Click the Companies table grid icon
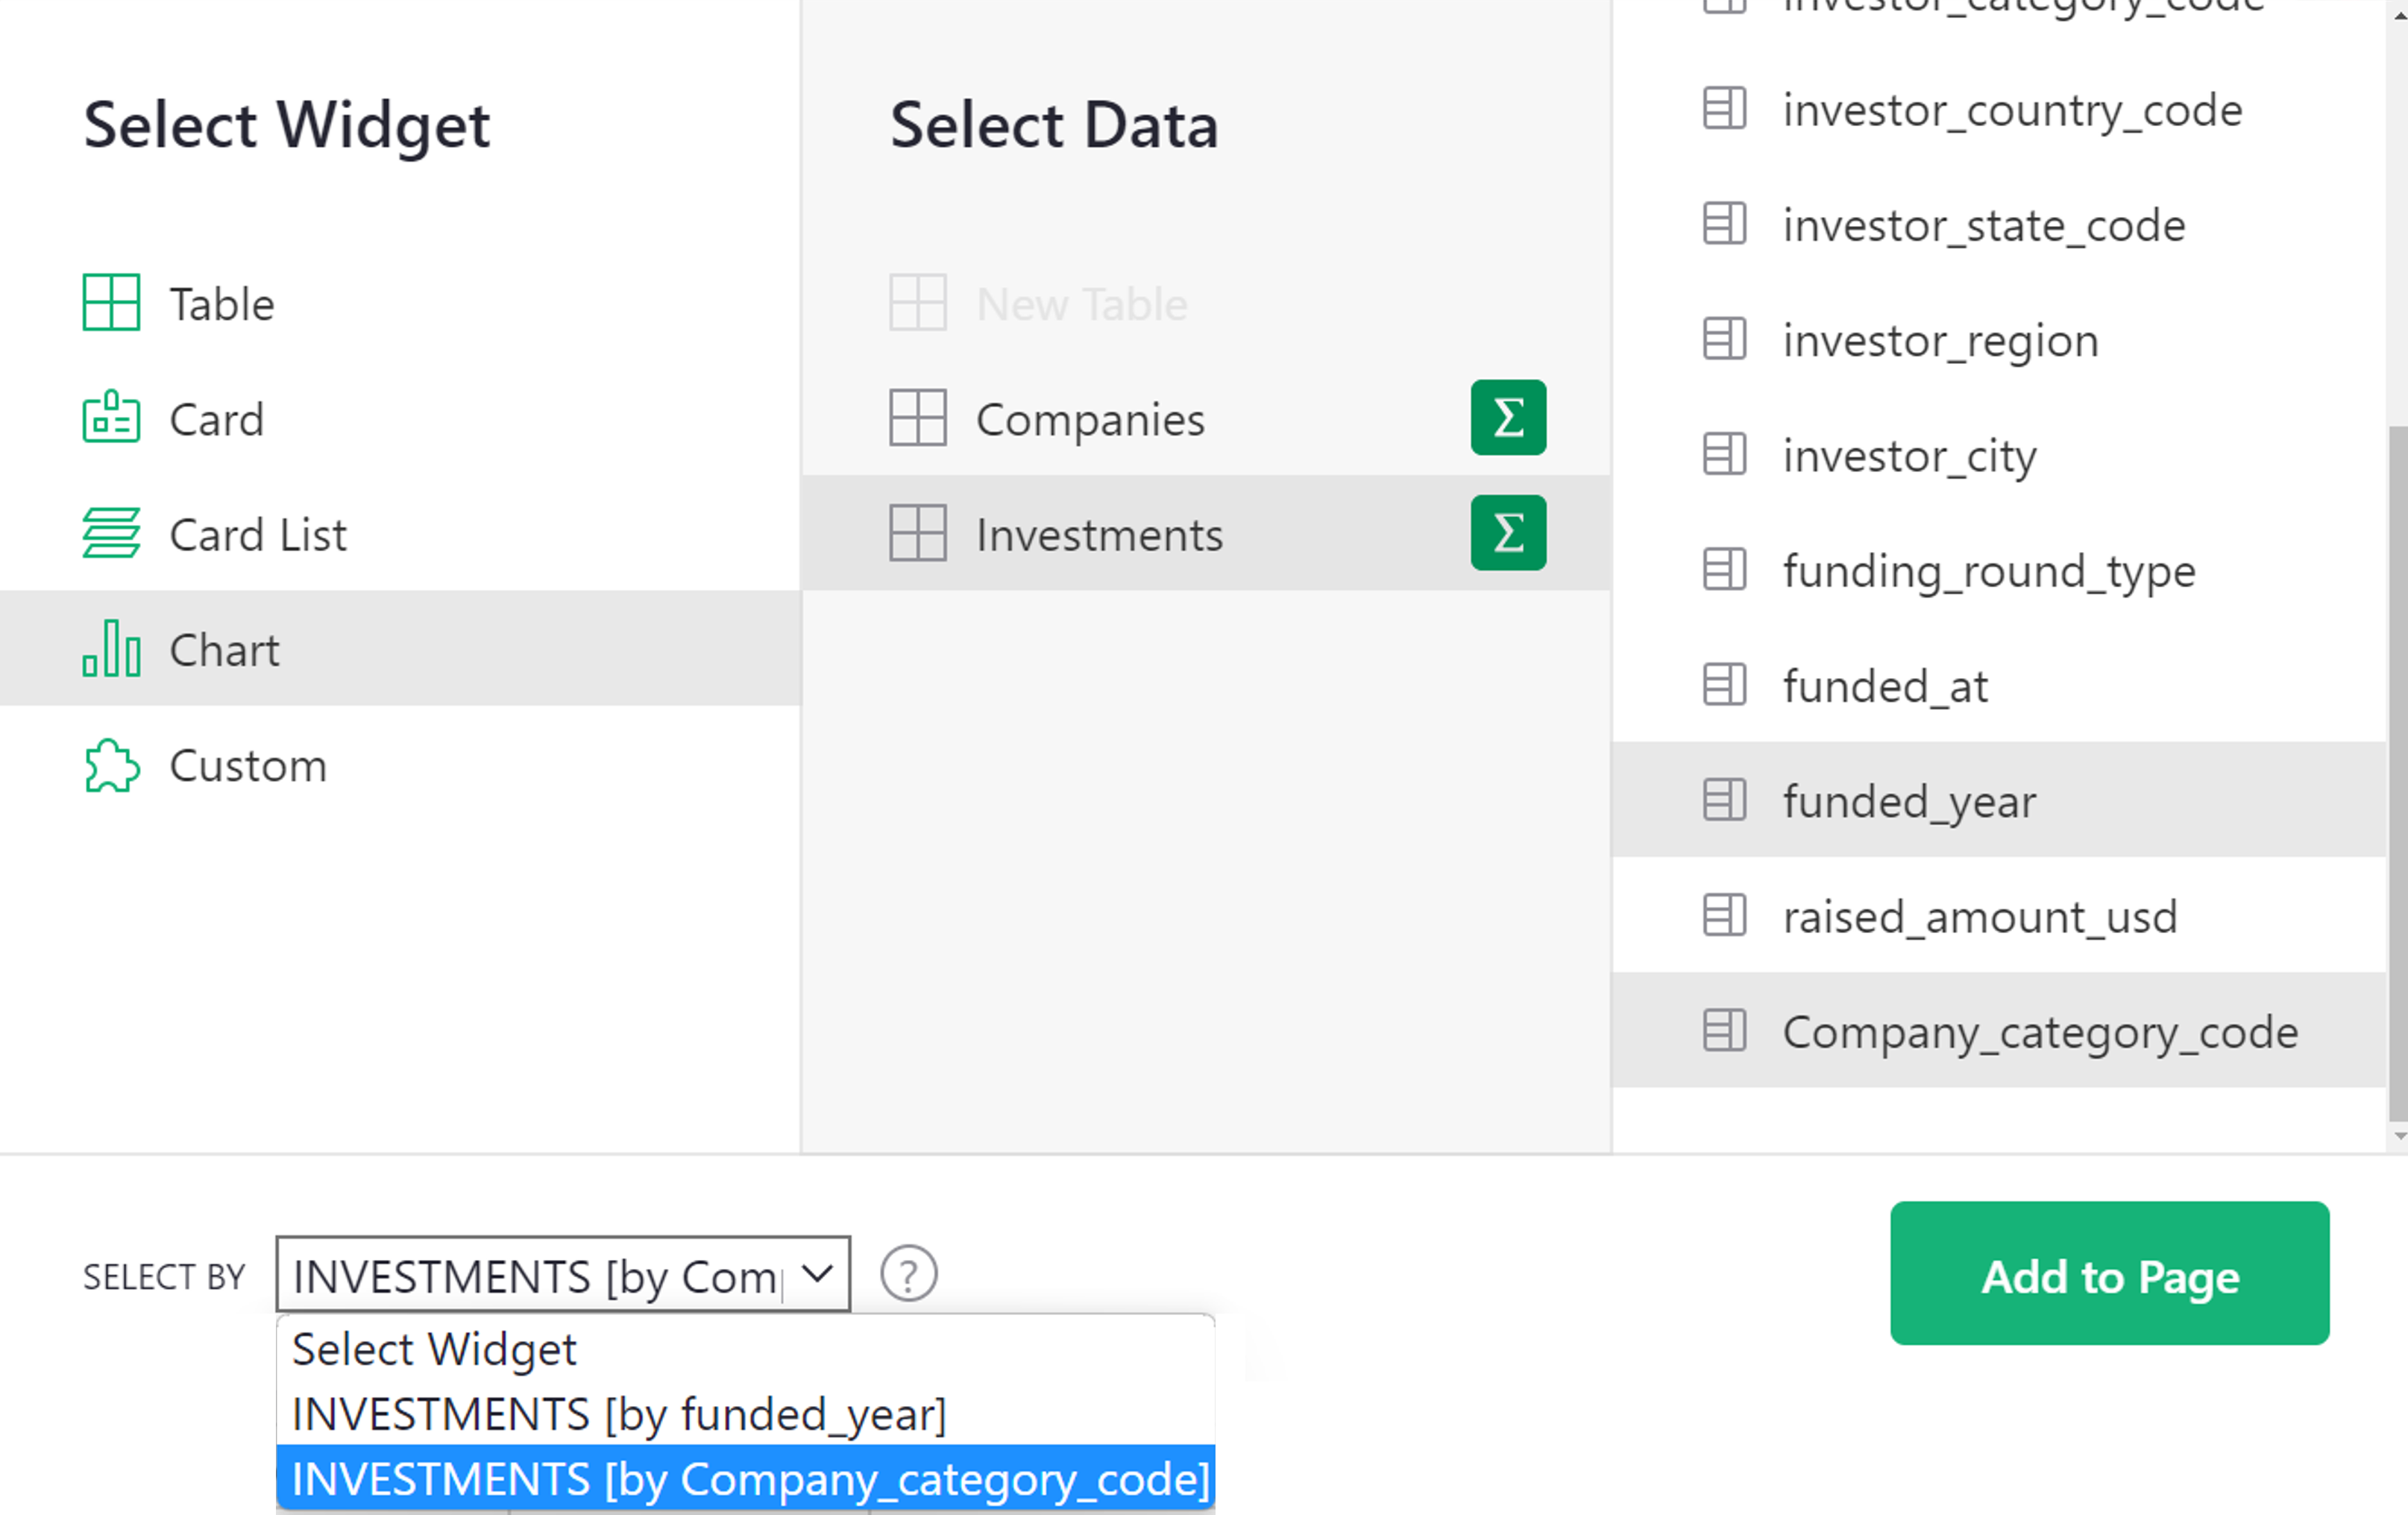Screen dimensions: 2408x1515 point(917,418)
